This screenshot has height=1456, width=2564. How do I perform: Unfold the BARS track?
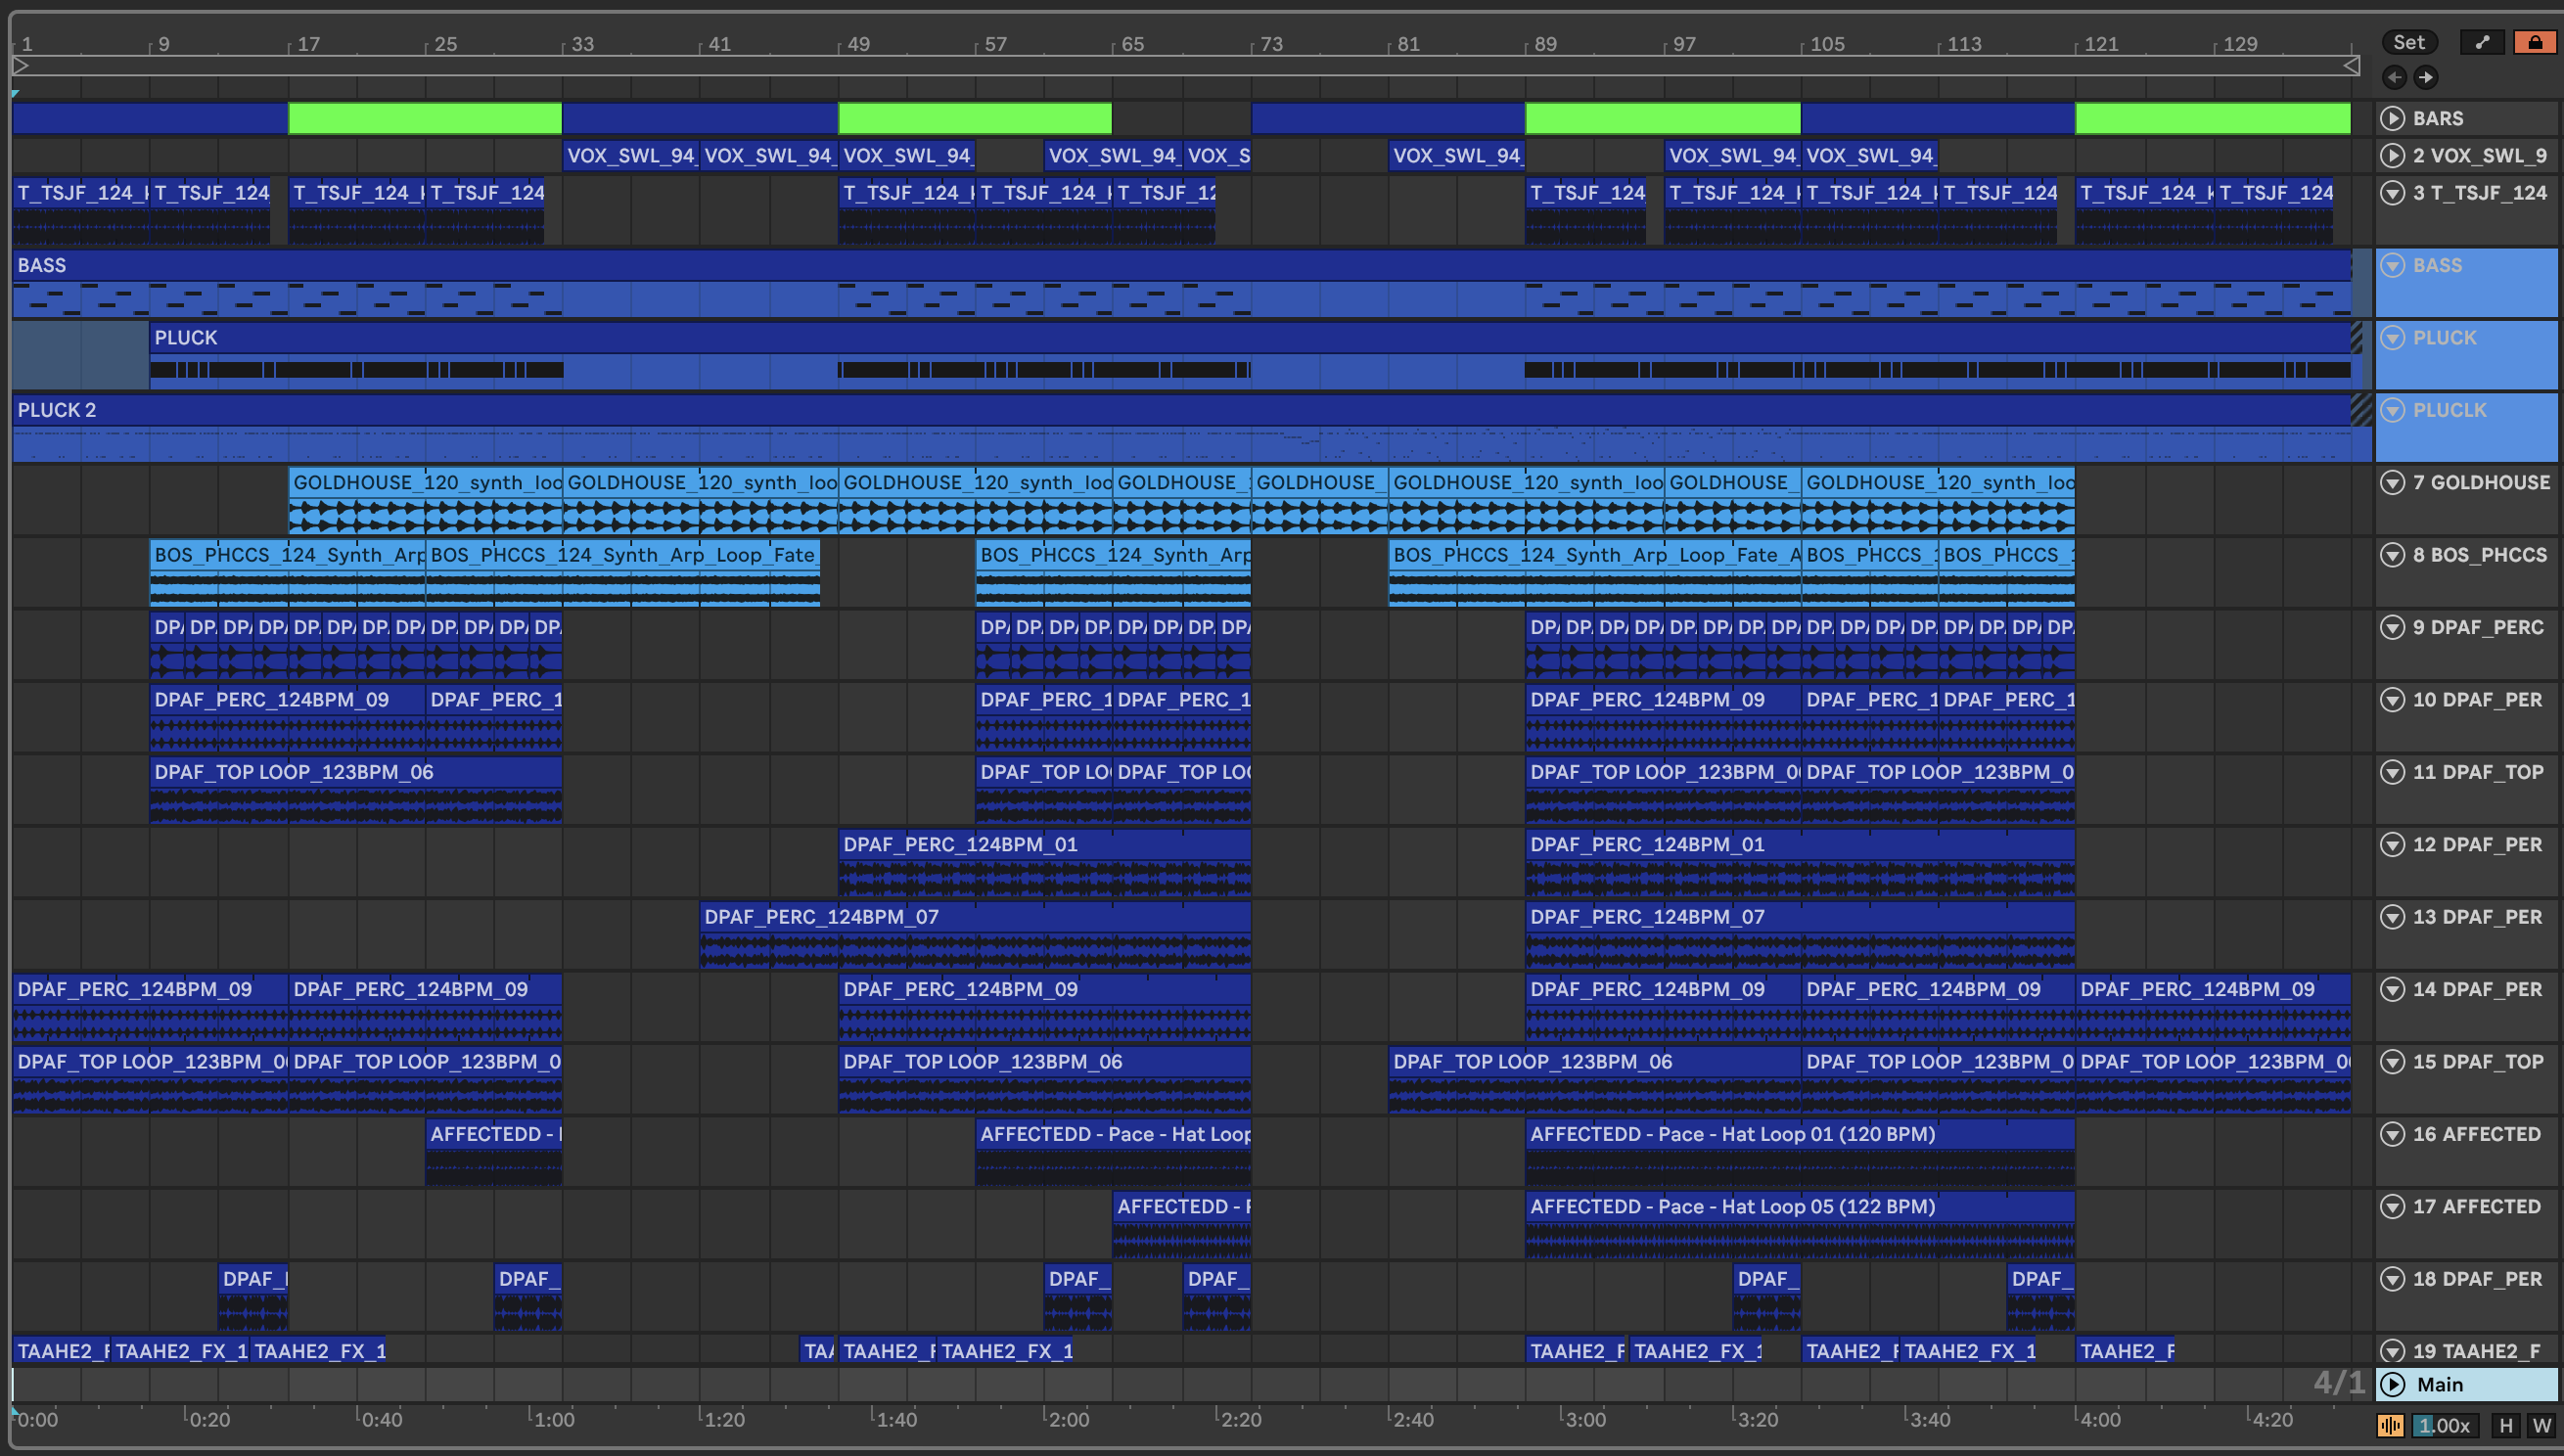[2392, 118]
